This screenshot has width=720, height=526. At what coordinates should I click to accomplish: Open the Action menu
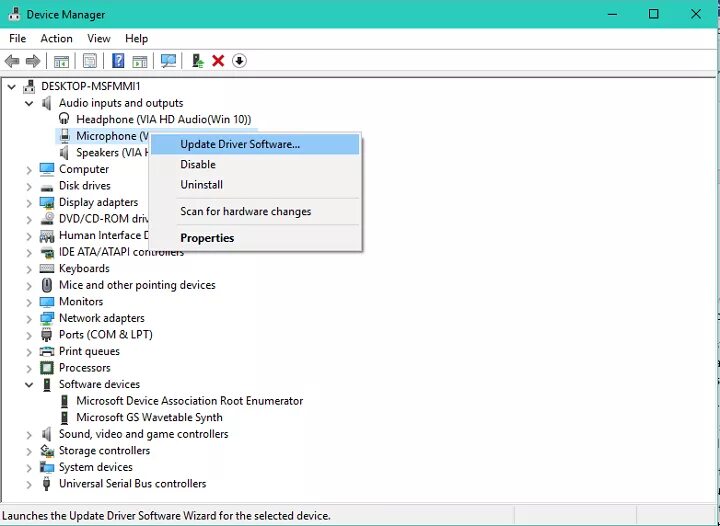(x=56, y=39)
